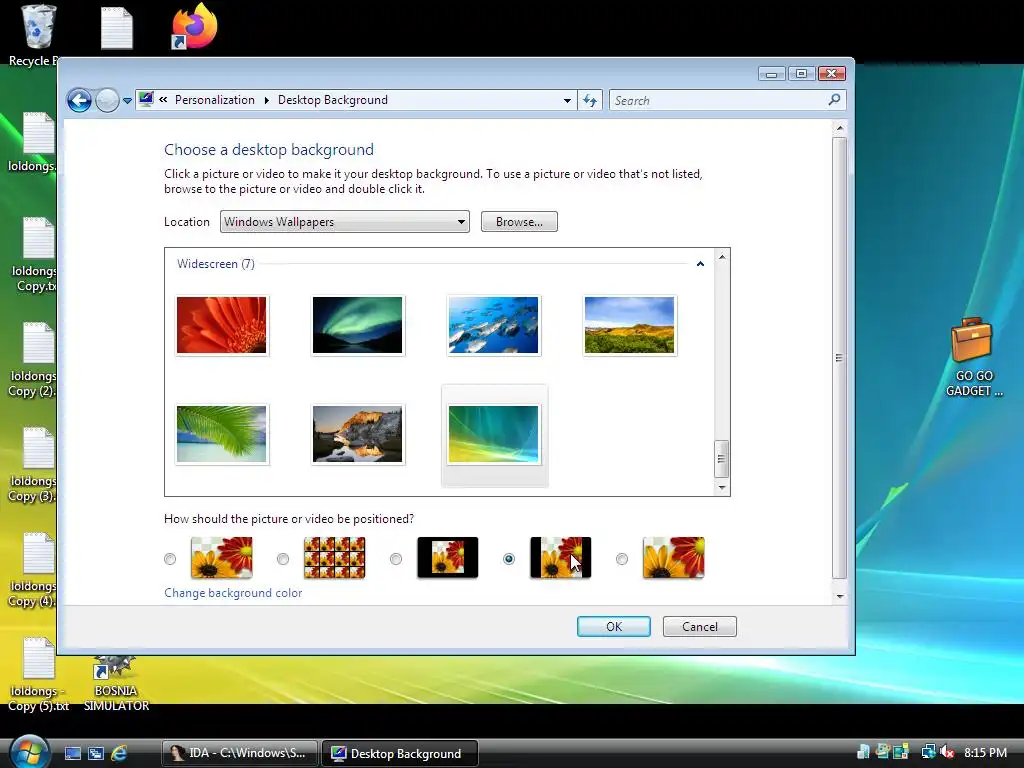The height and width of the screenshot is (768, 1024).
Task: Open the Recycle Bin desktop icon
Action: pos(37,27)
